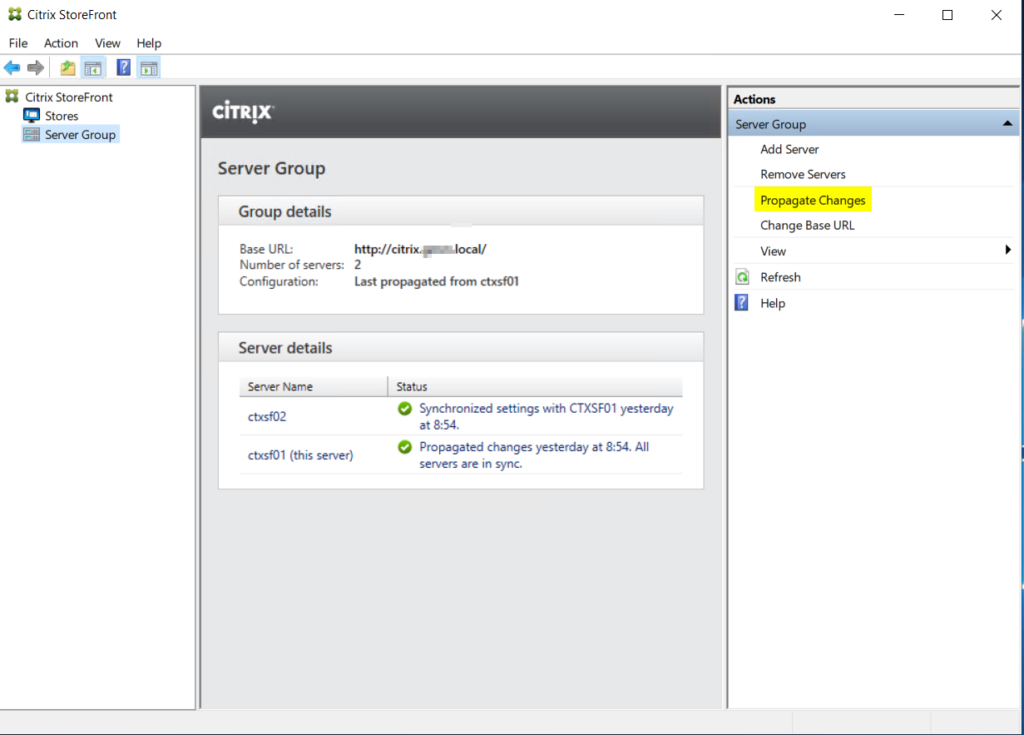Select ctxsf02 server row
The image size is (1024, 735).
coord(267,415)
